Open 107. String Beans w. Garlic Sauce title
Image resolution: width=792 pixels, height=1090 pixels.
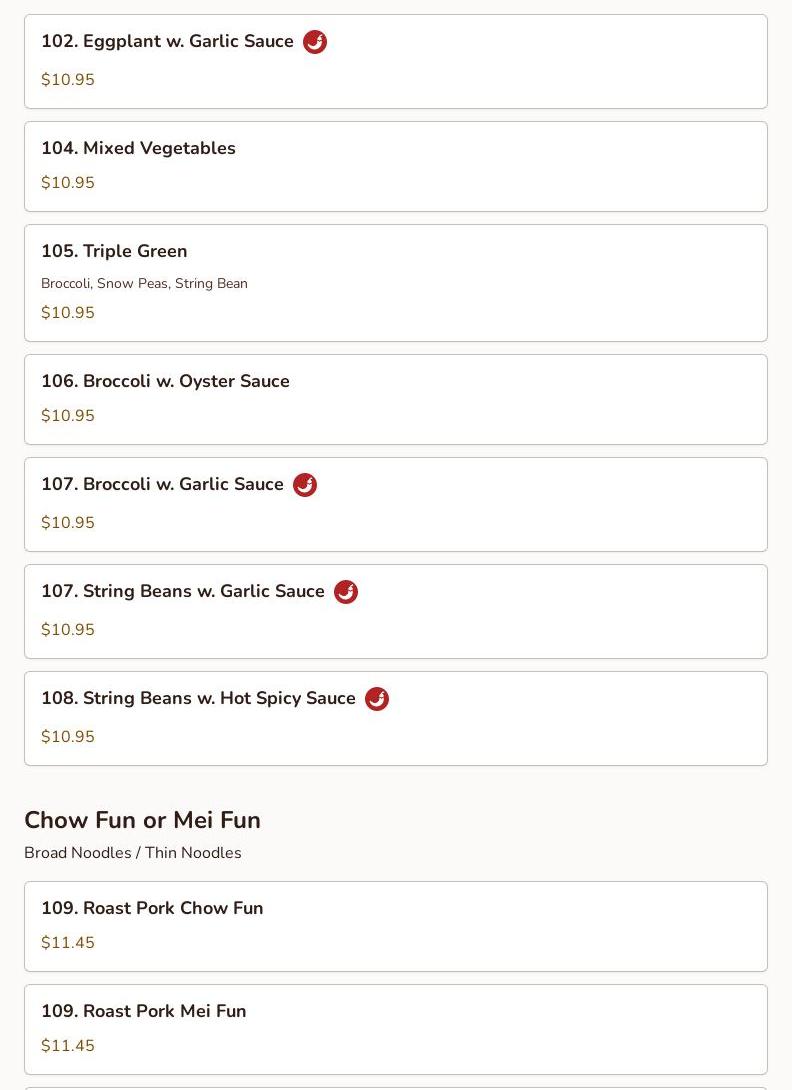click(x=183, y=591)
